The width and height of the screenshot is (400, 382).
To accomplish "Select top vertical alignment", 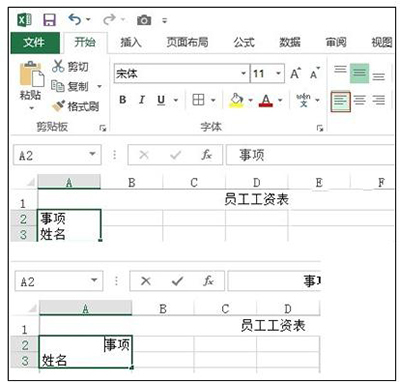I will point(340,70).
